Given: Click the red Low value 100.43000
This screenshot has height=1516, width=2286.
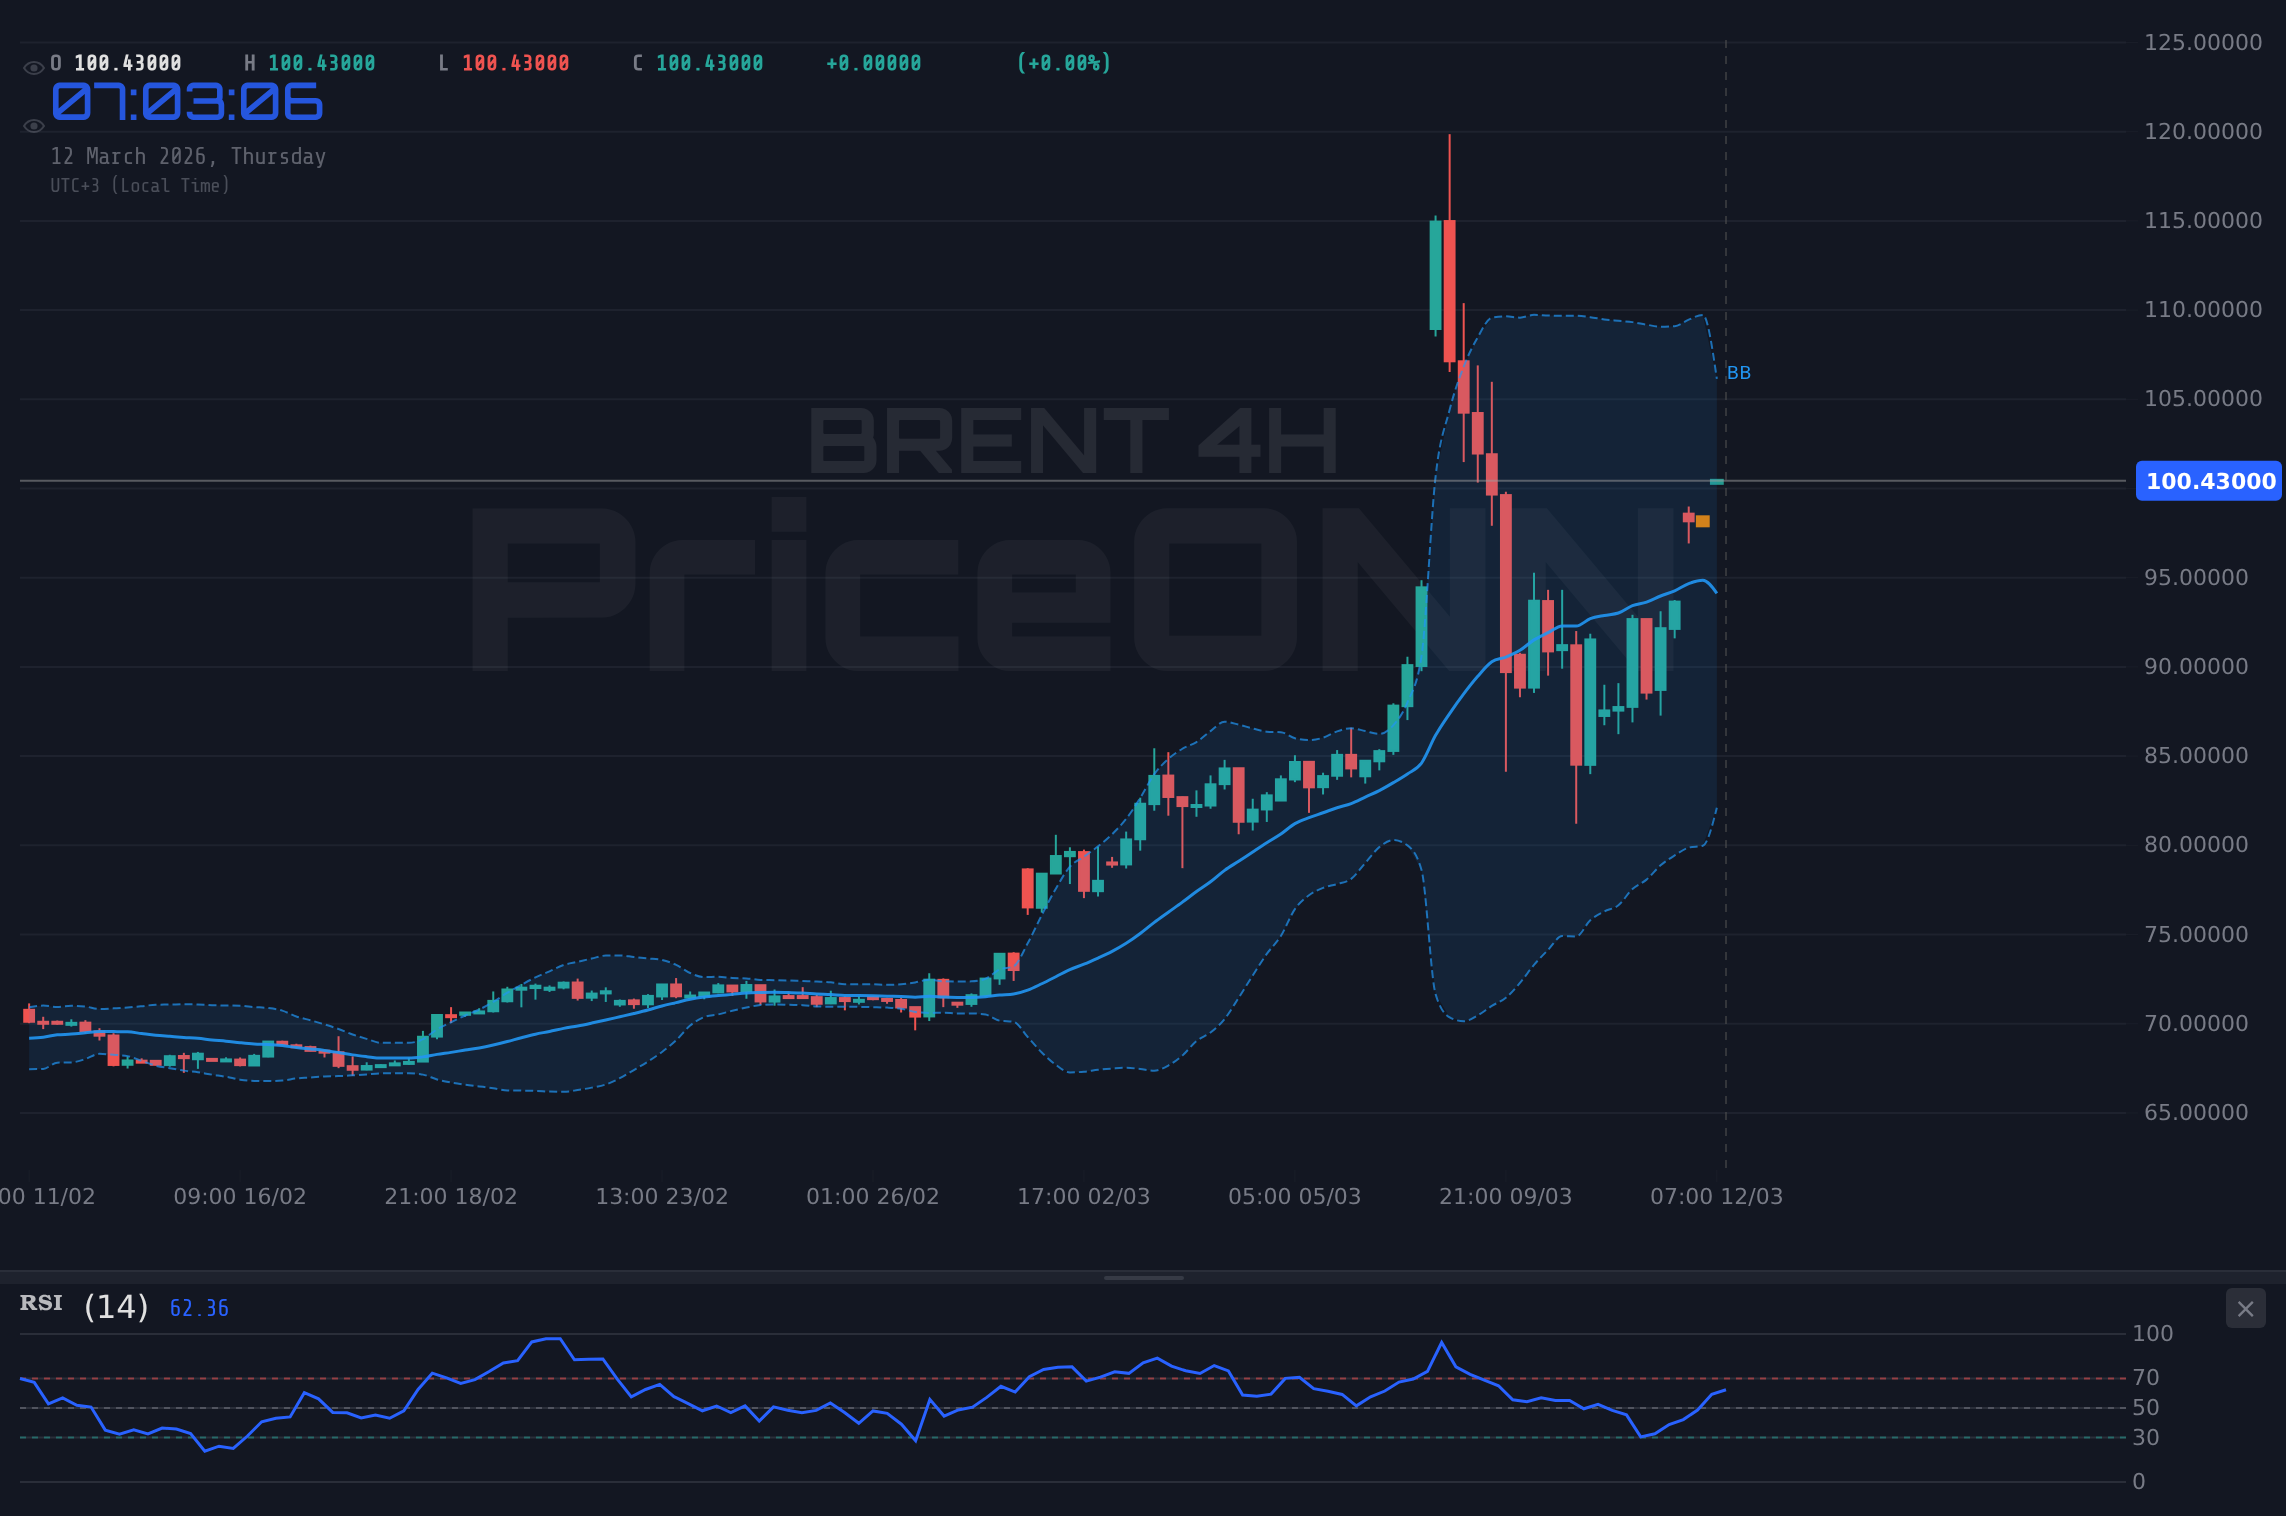Looking at the screenshot, I should pos(515,63).
